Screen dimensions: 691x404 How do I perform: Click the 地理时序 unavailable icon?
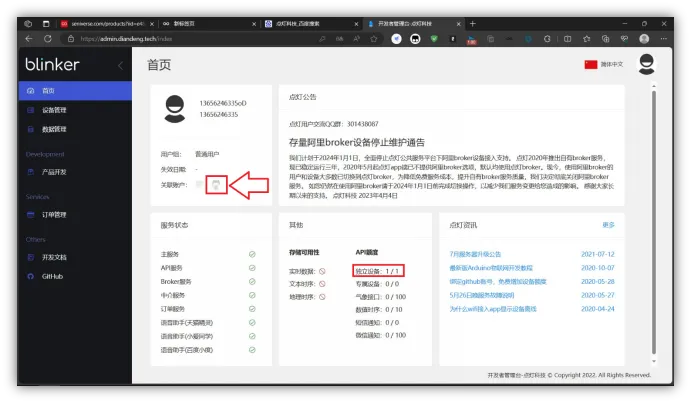(322, 297)
